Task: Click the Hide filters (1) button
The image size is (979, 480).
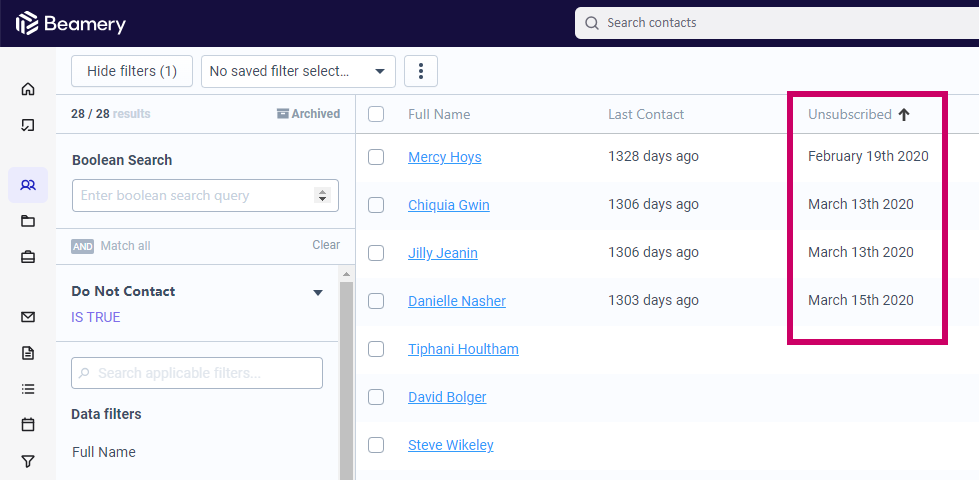Action: click(132, 71)
